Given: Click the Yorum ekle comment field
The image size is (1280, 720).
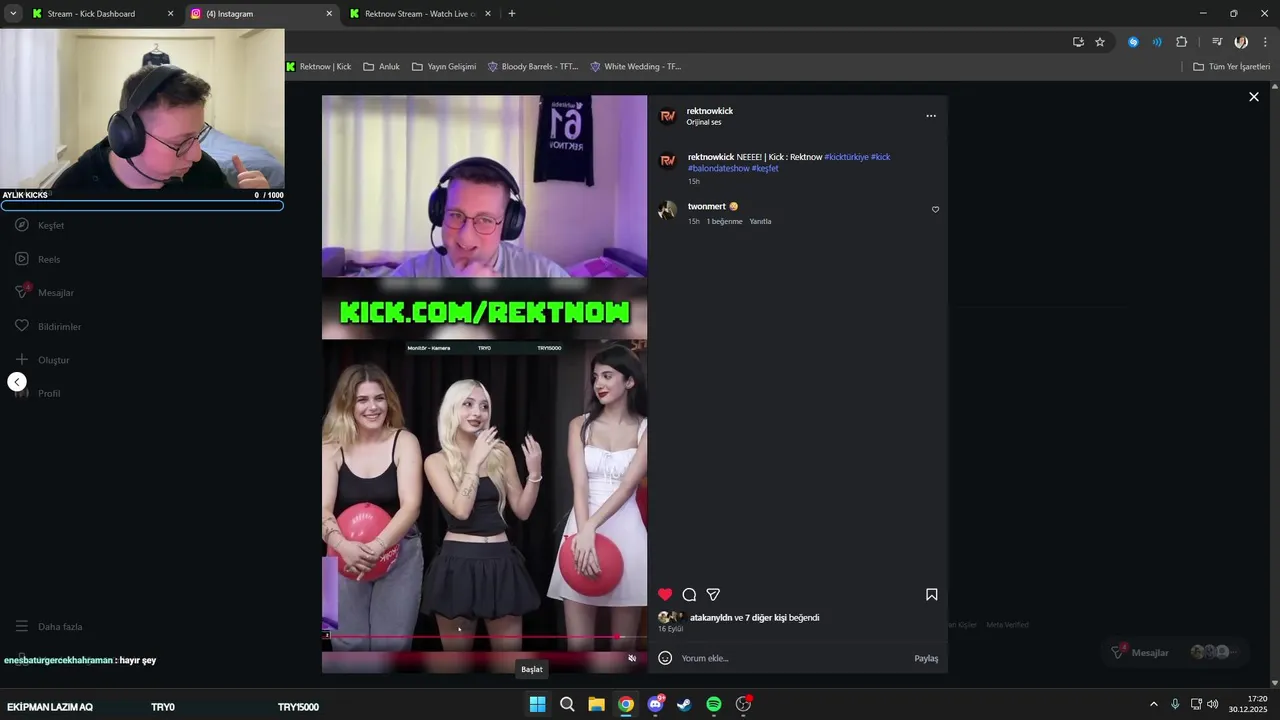Looking at the screenshot, I should 790,658.
